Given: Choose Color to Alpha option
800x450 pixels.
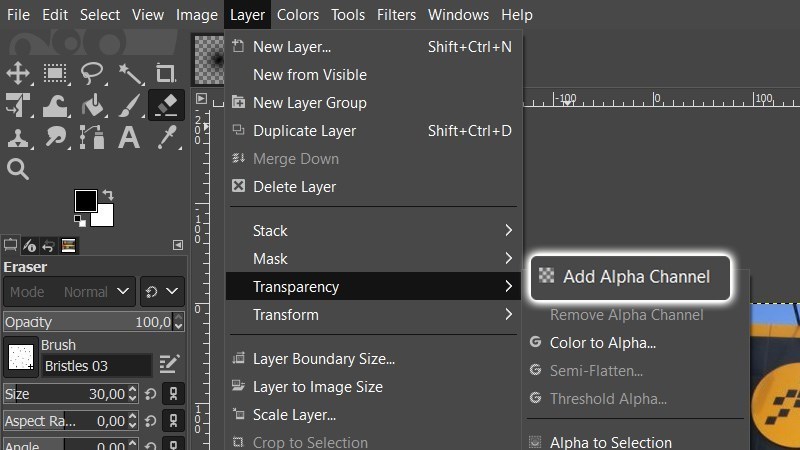Looking at the screenshot, I should point(602,343).
